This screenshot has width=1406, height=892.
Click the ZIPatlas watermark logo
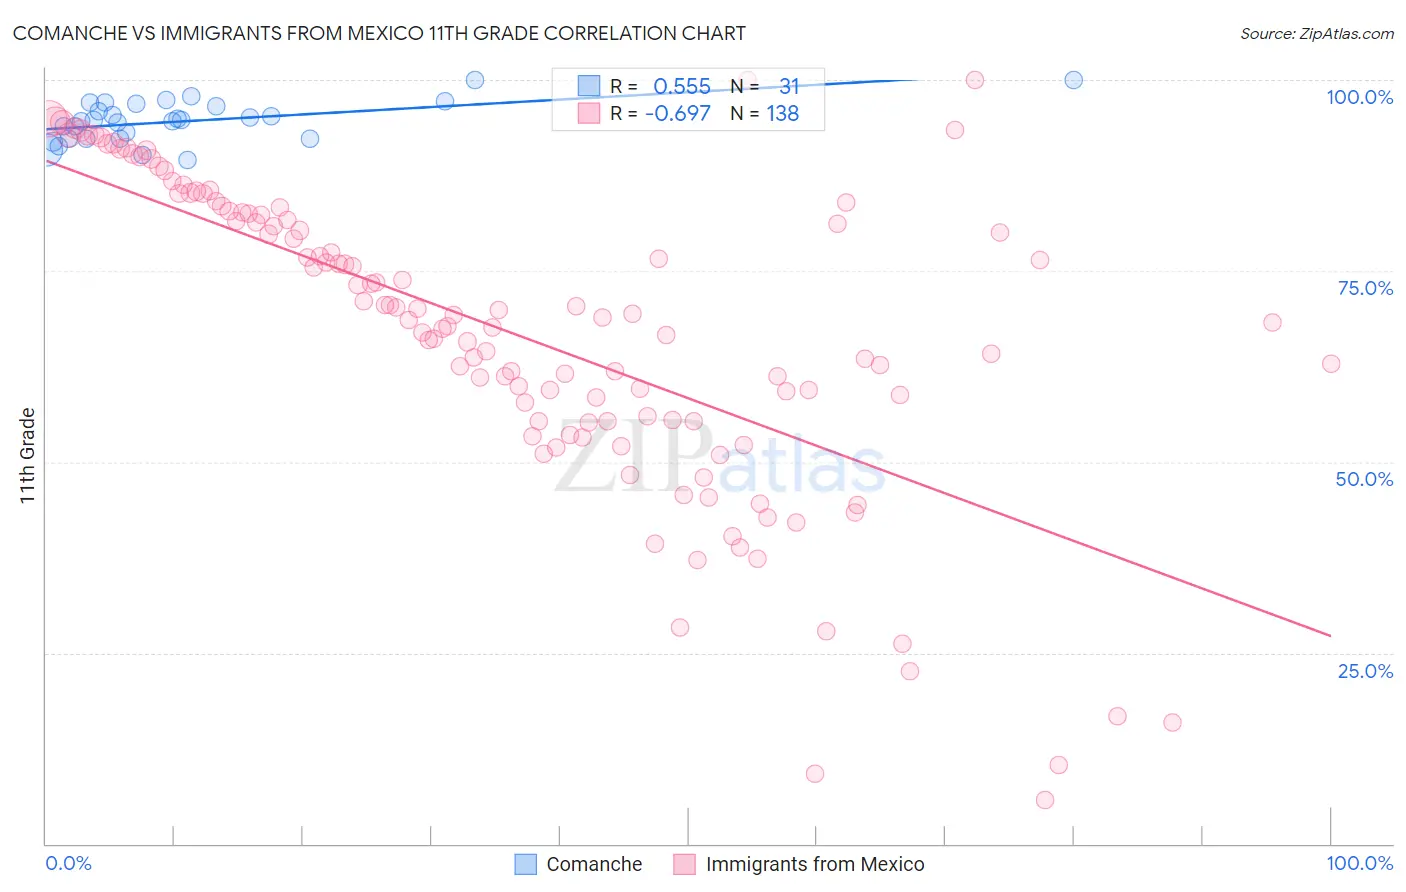point(720,458)
